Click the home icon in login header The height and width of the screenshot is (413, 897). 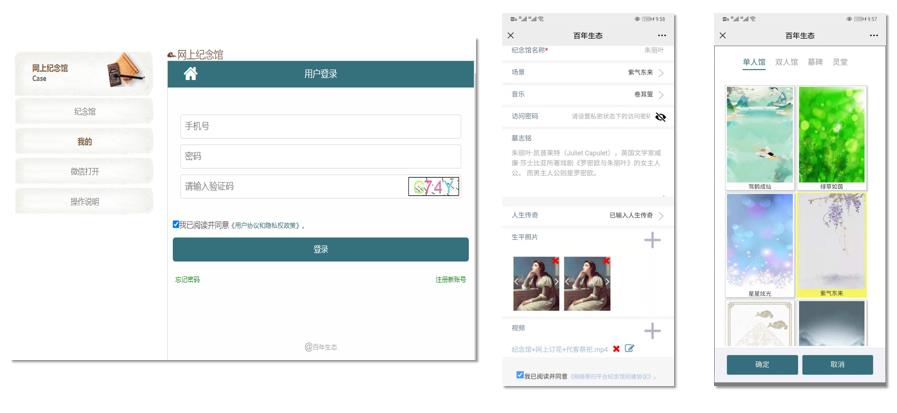pos(191,74)
